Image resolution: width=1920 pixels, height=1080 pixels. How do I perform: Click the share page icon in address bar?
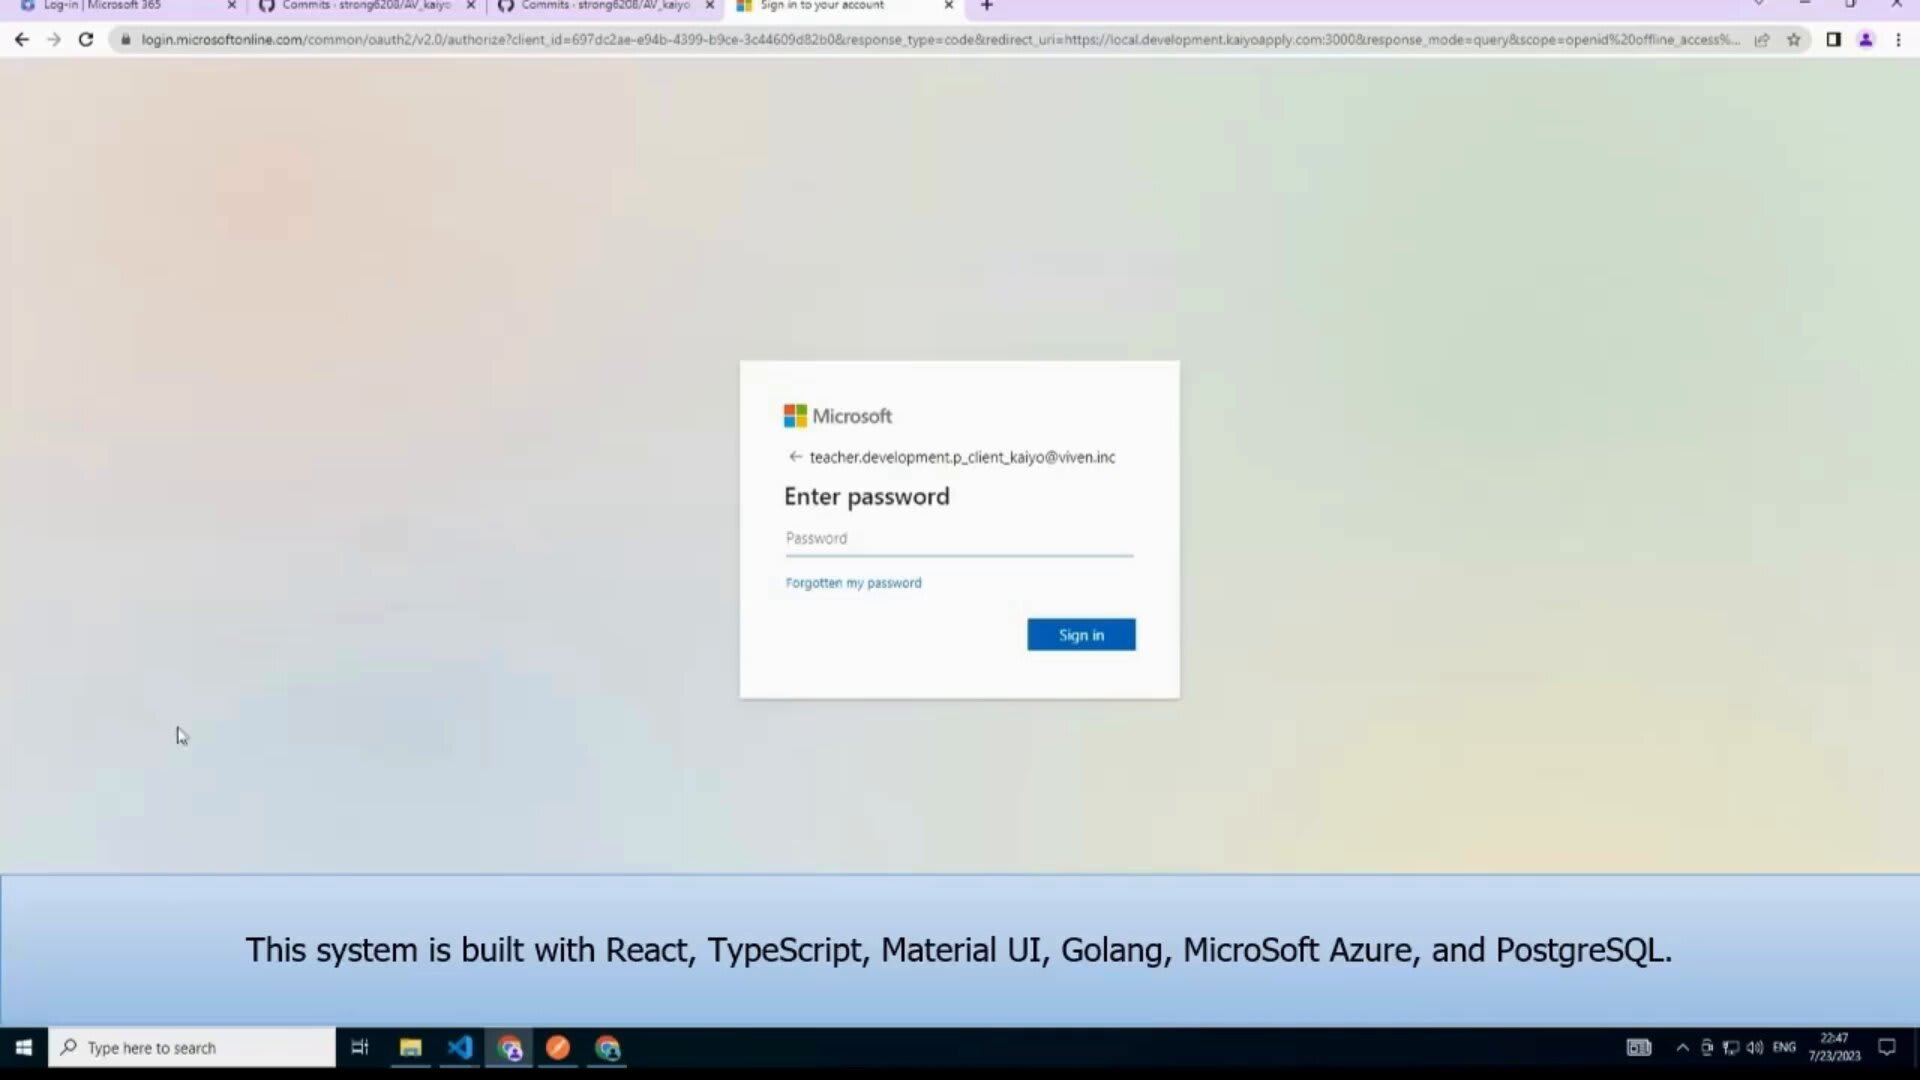[x=1762, y=40]
